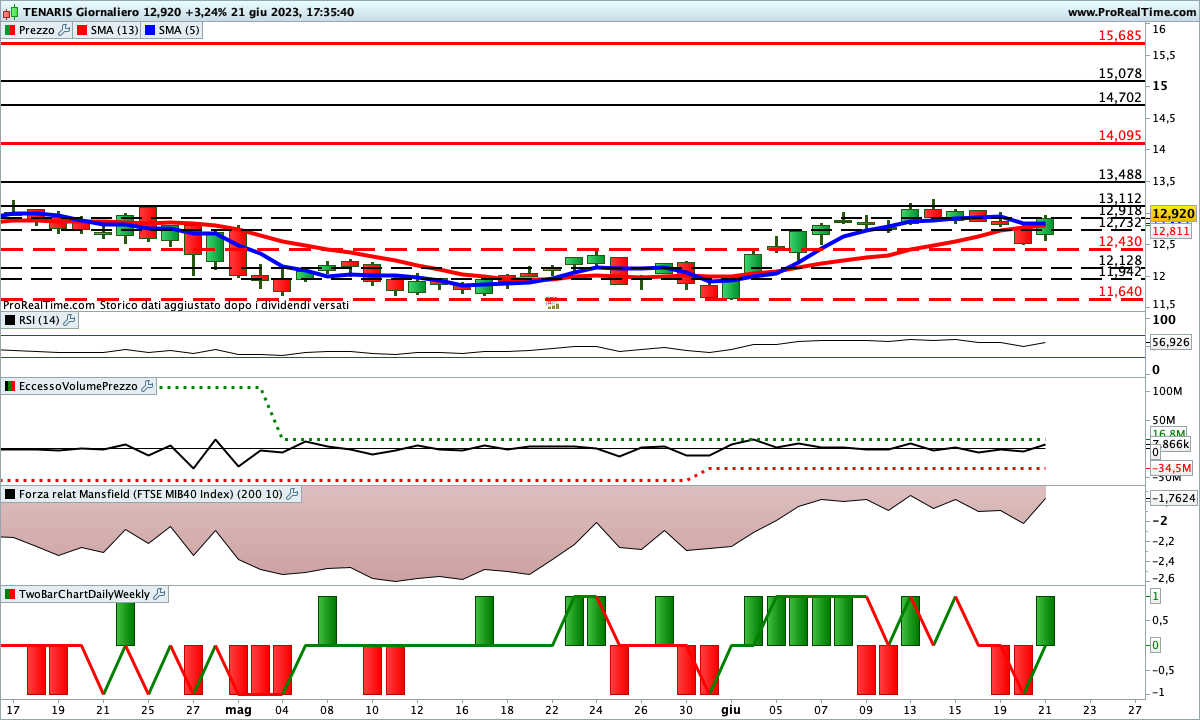Open EccessoVolumePrezzo settings wrench
The image size is (1200, 720).
click(x=148, y=385)
